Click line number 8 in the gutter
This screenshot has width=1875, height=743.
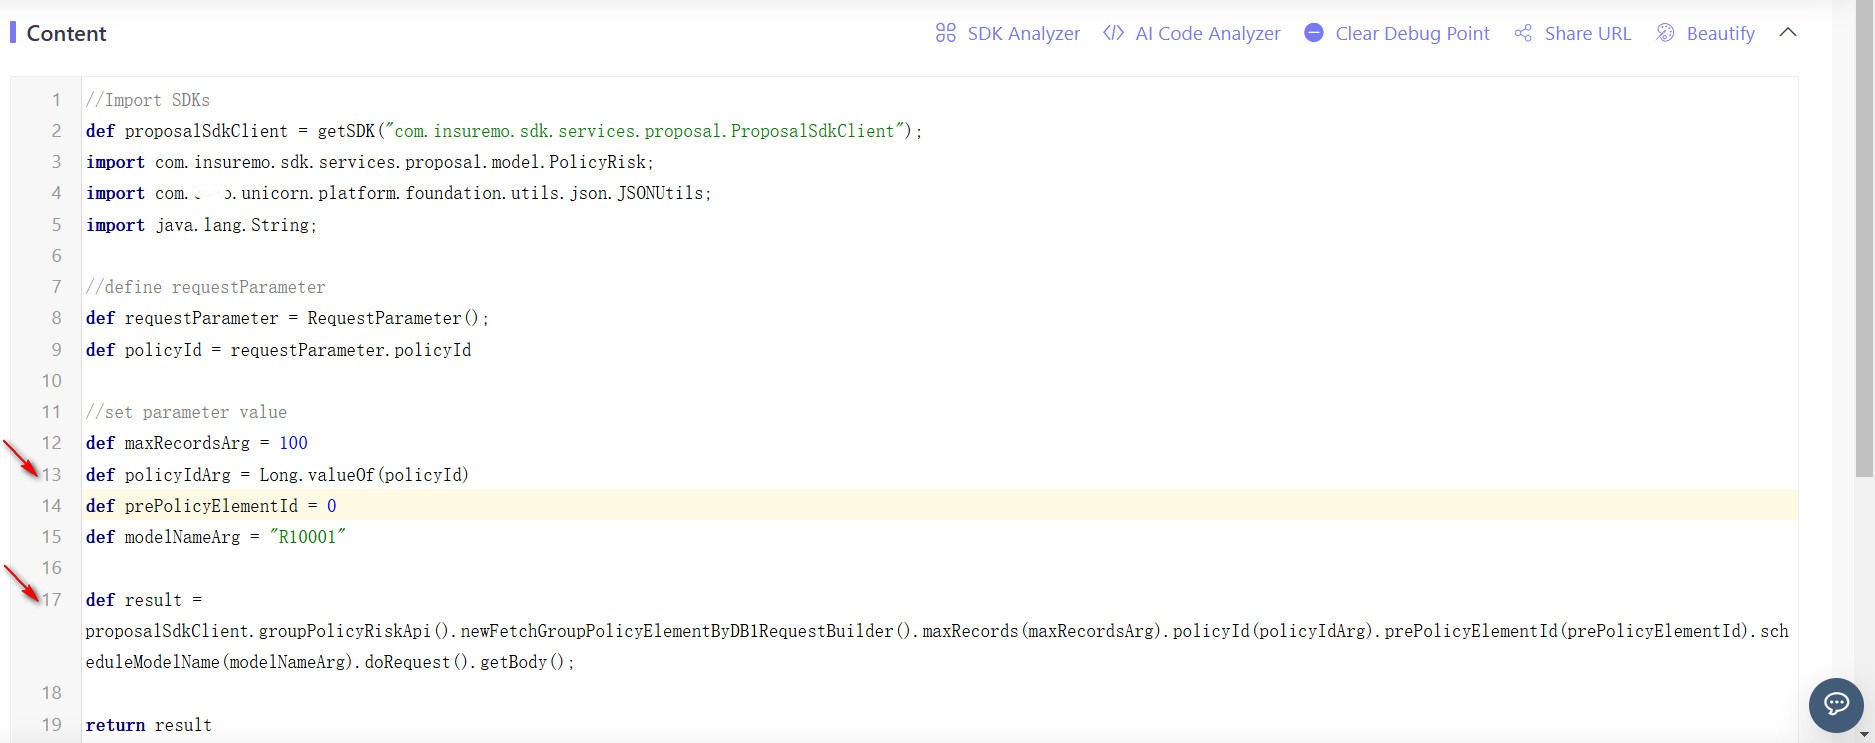[x=56, y=317]
